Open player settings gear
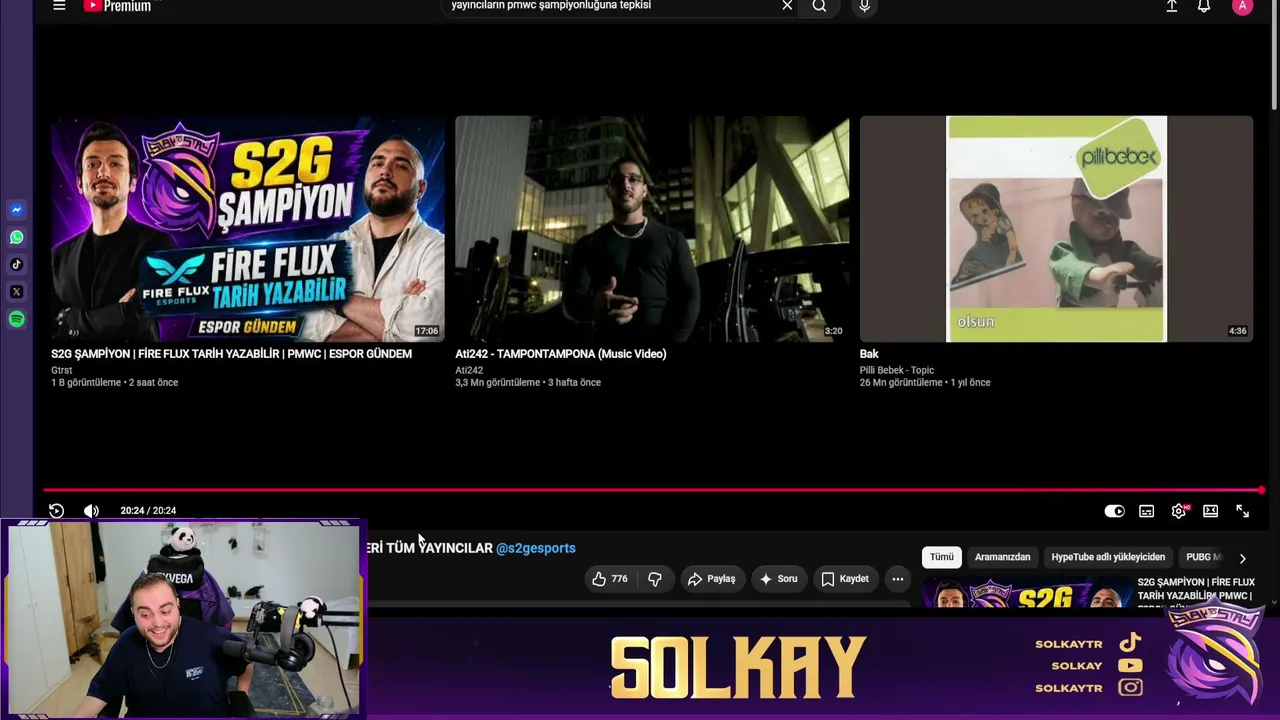 click(x=1179, y=511)
